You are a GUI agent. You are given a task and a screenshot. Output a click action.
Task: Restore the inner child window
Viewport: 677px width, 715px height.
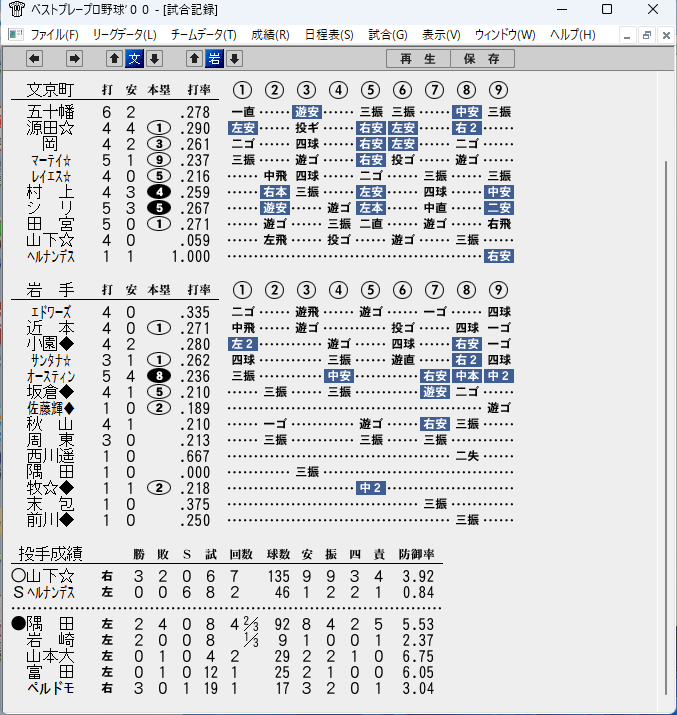(x=646, y=35)
